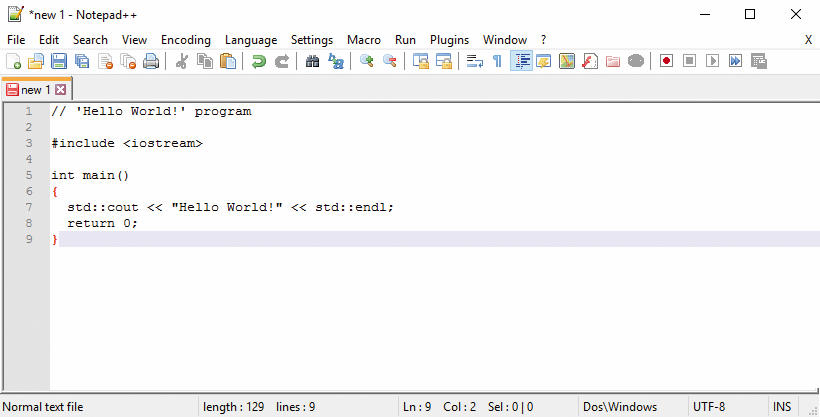Paste clipboard with the Paste icon
The width and height of the screenshot is (820, 417).
click(227, 61)
